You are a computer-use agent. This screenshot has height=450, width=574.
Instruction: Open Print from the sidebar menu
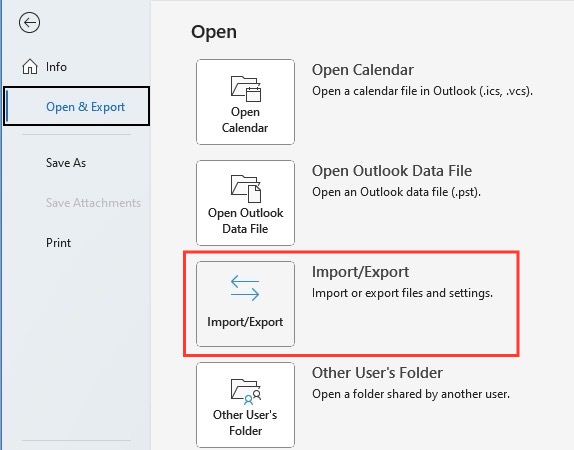coord(58,243)
